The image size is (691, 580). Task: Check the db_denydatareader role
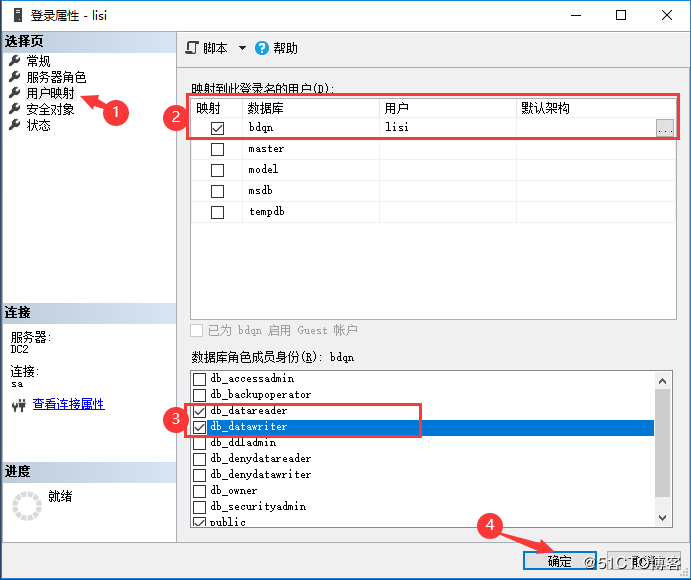point(200,459)
